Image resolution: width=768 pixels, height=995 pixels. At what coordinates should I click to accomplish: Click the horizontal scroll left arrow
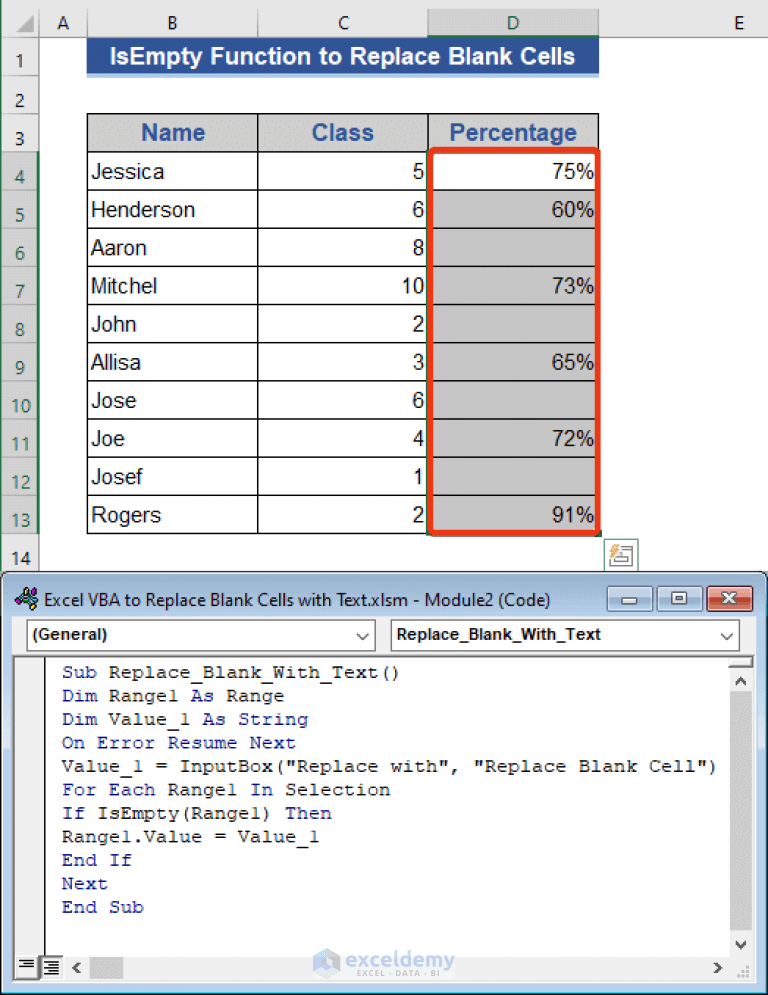(x=77, y=968)
